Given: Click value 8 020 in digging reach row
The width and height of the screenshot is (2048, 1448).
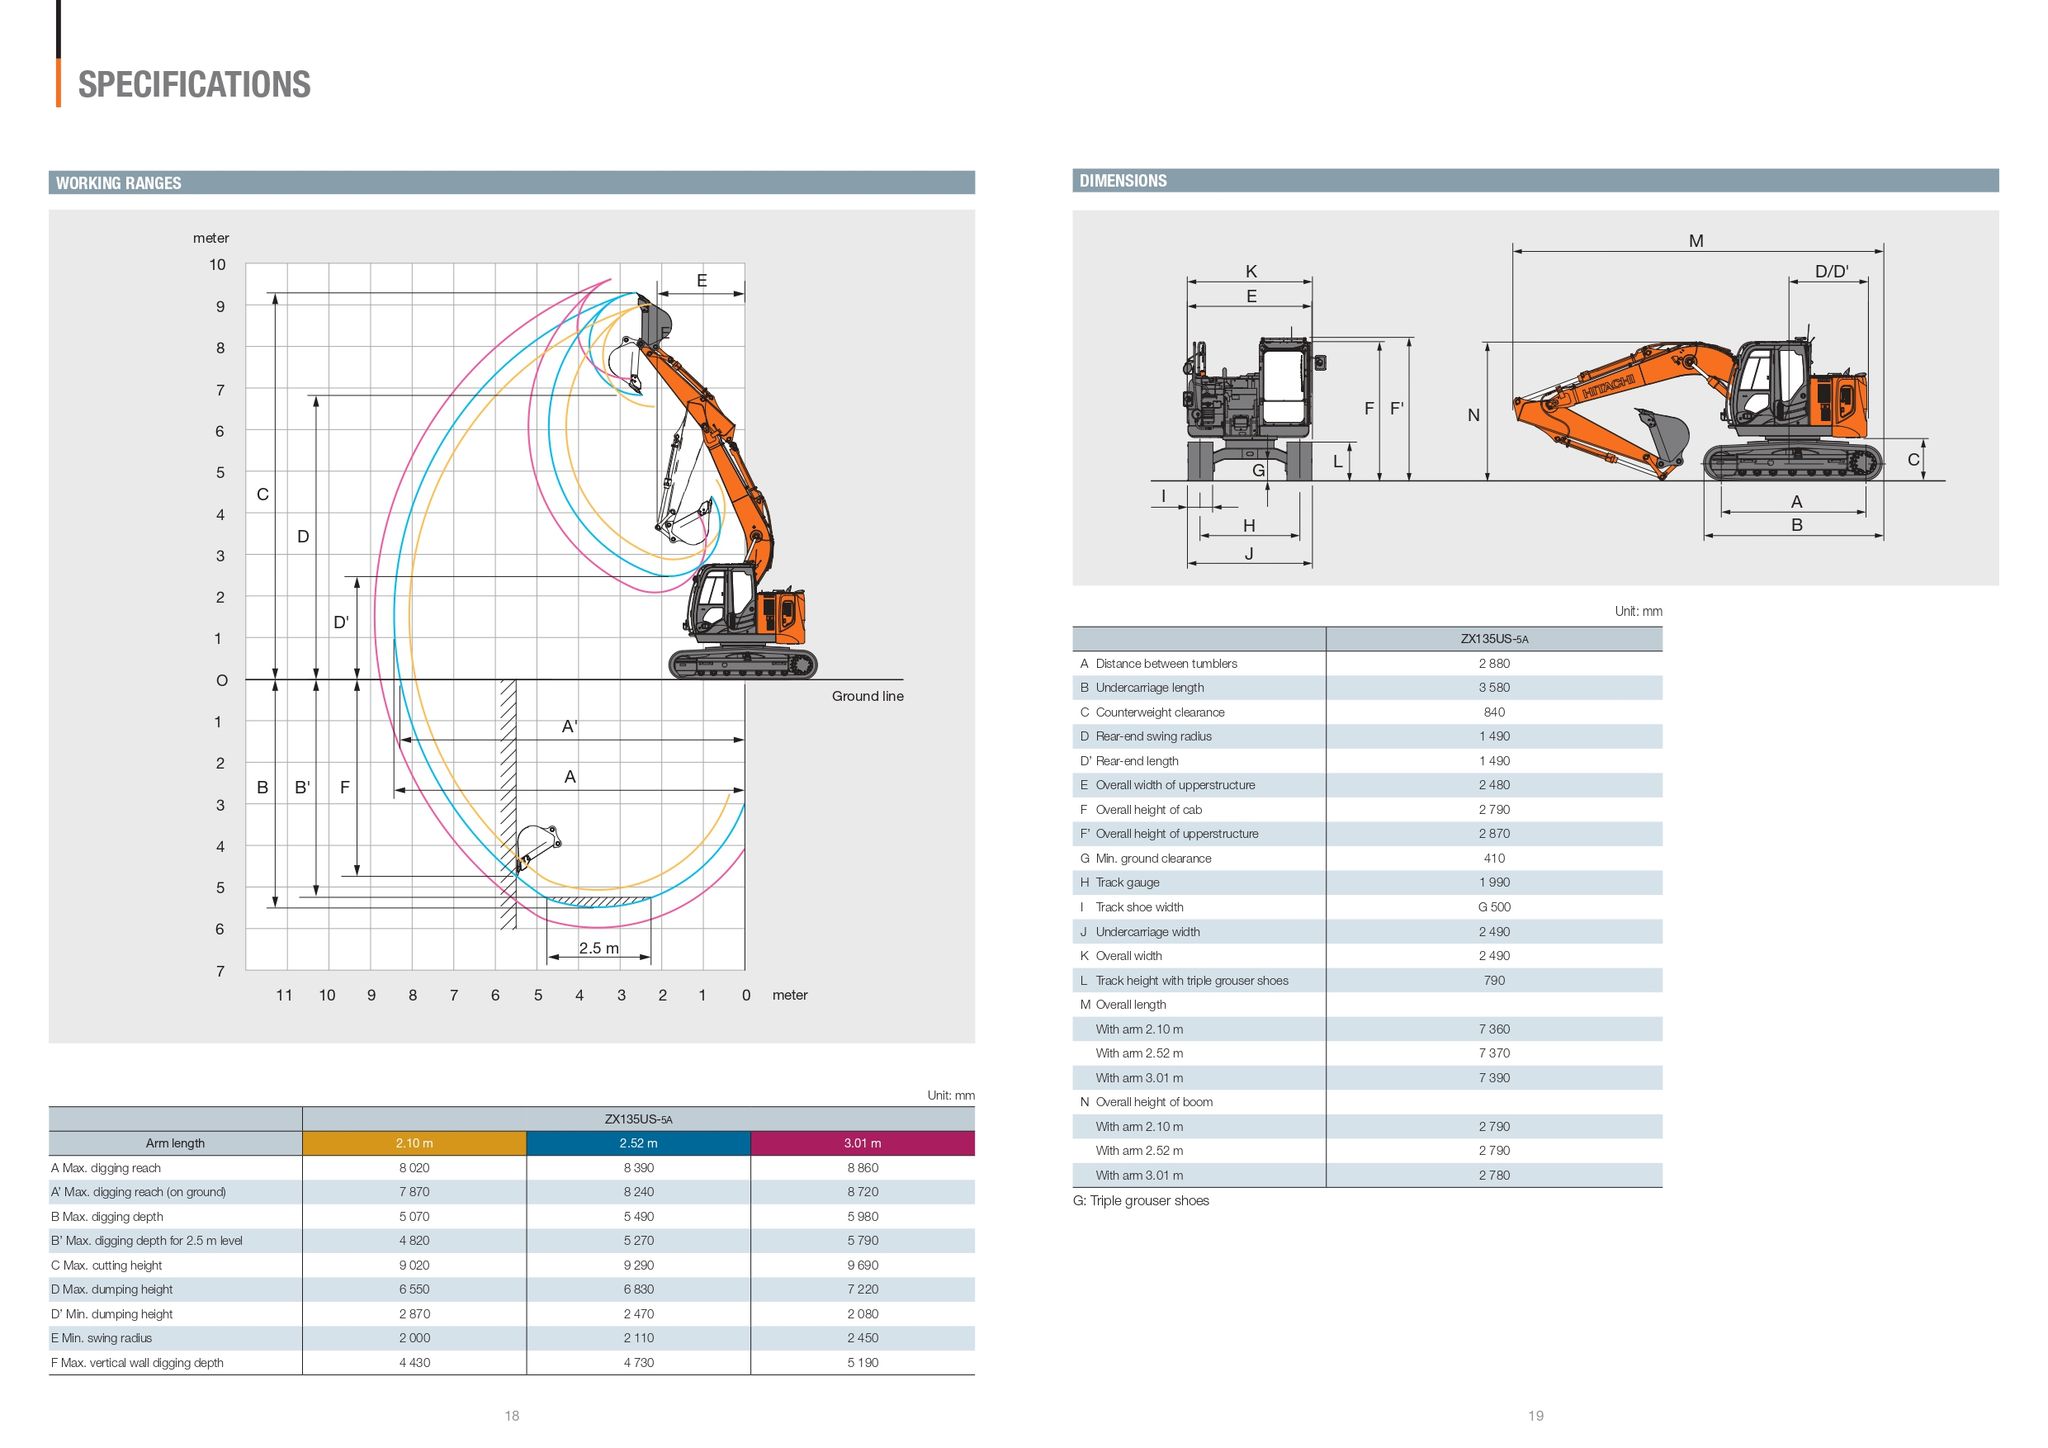Looking at the screenshot, I should tap(414, 1168).
